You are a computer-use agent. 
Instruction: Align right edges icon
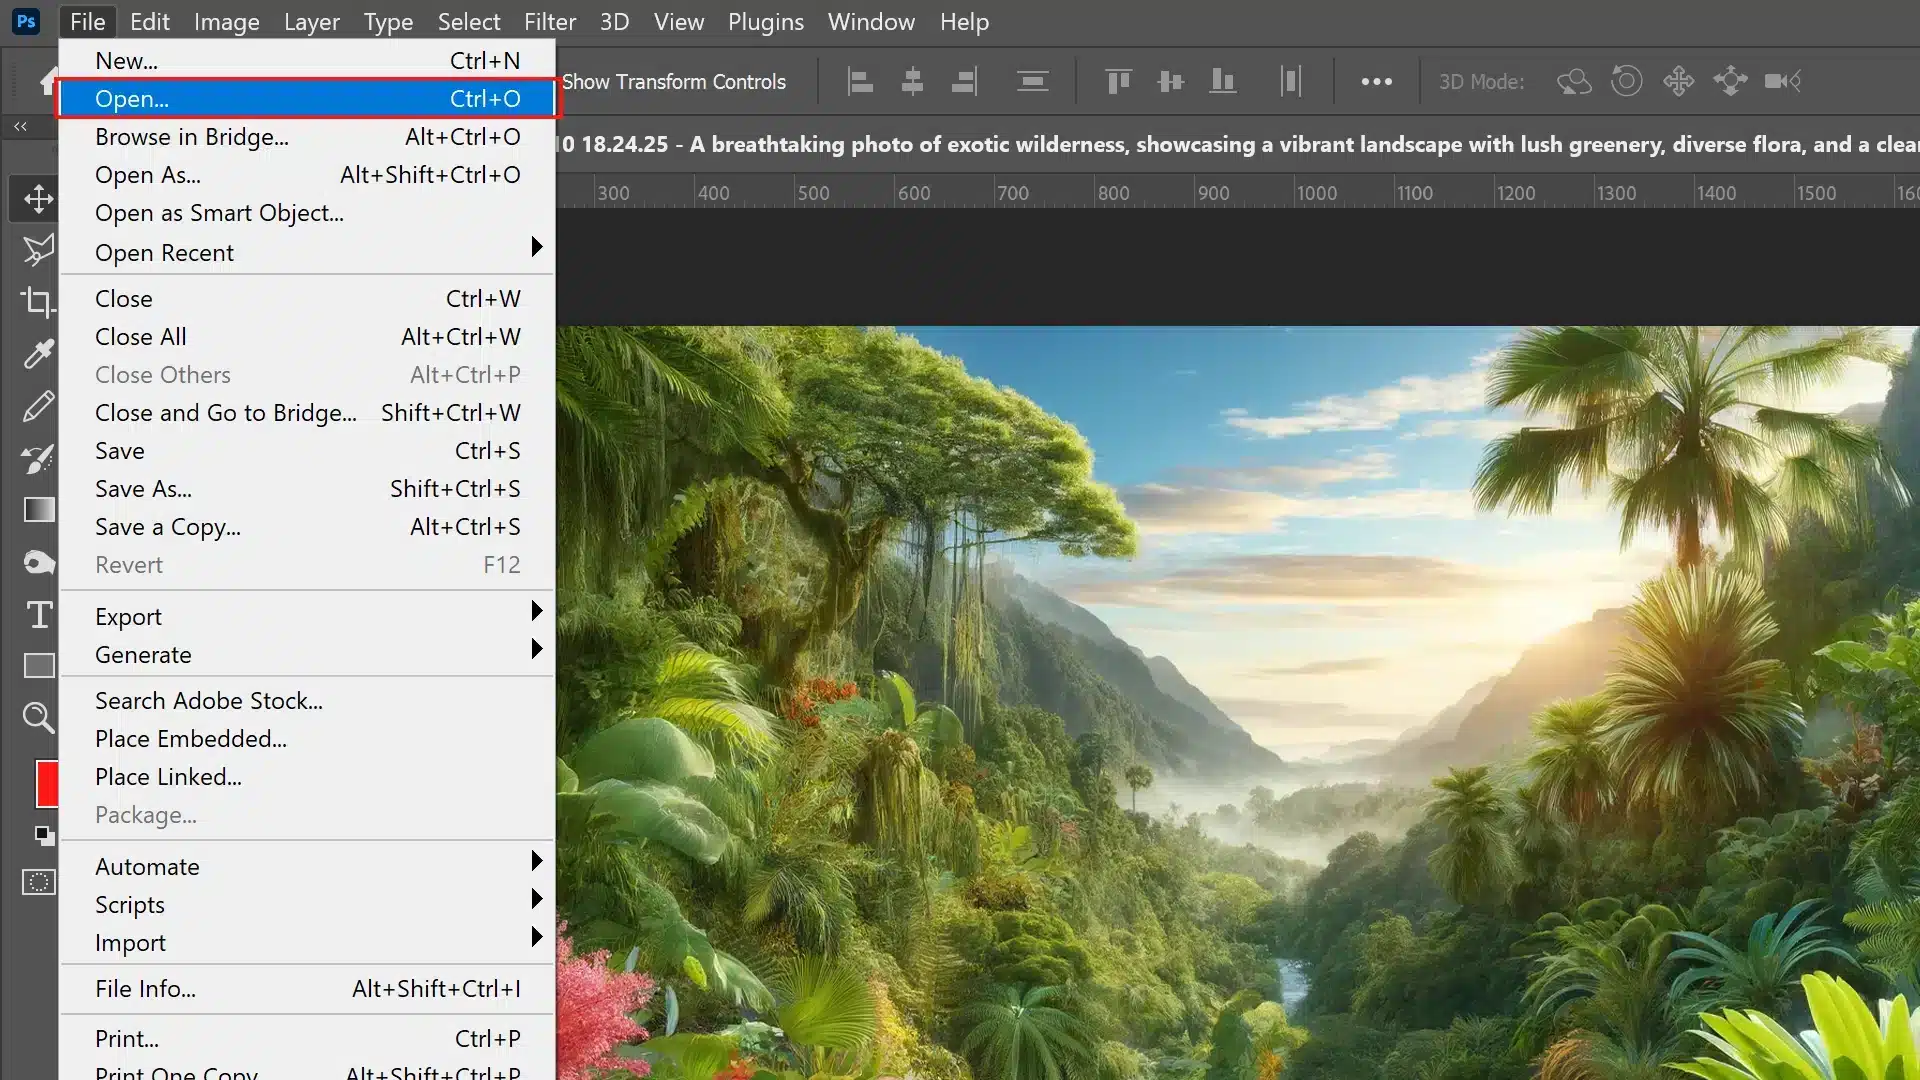tap(964, 81)
